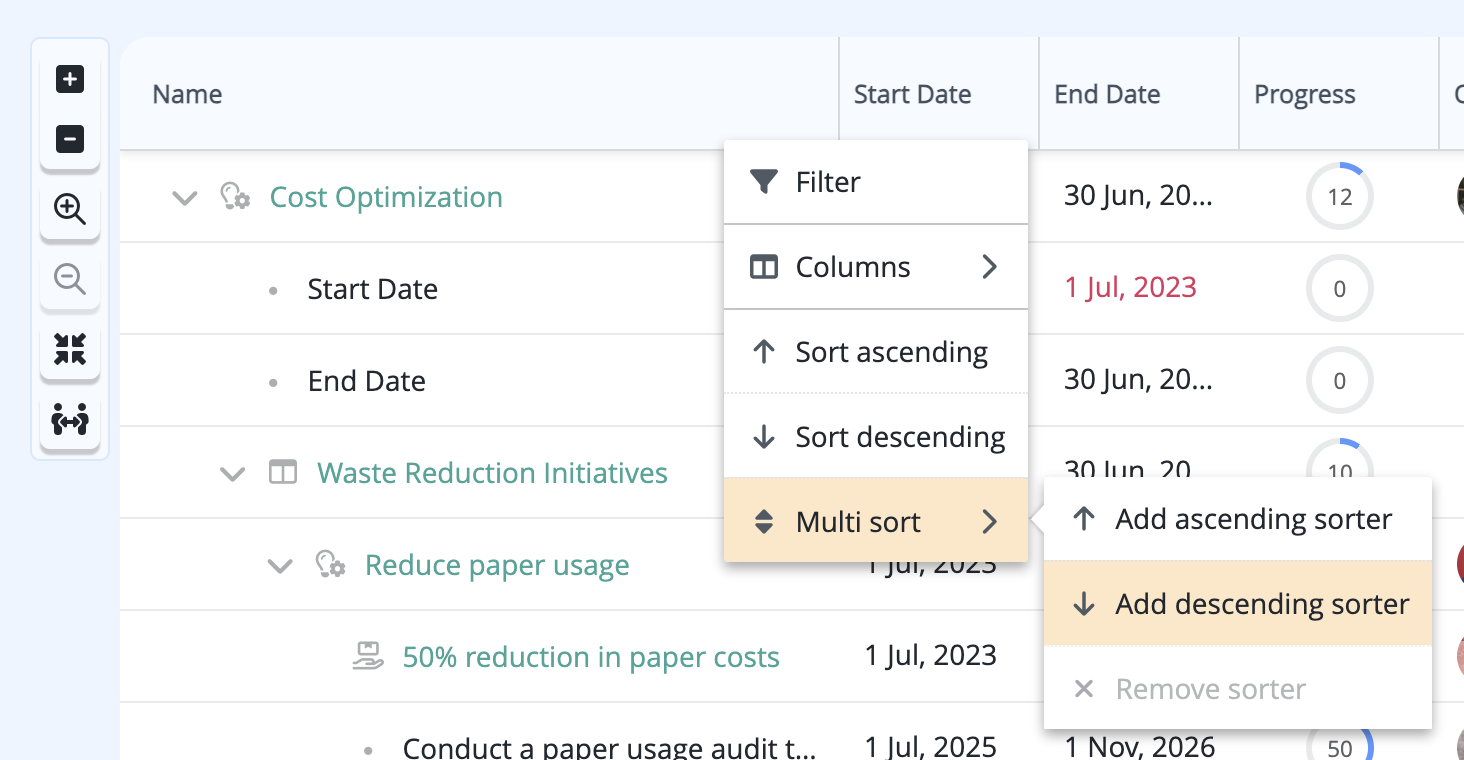Click the Remove sorter X icon

coord(1084,689)
